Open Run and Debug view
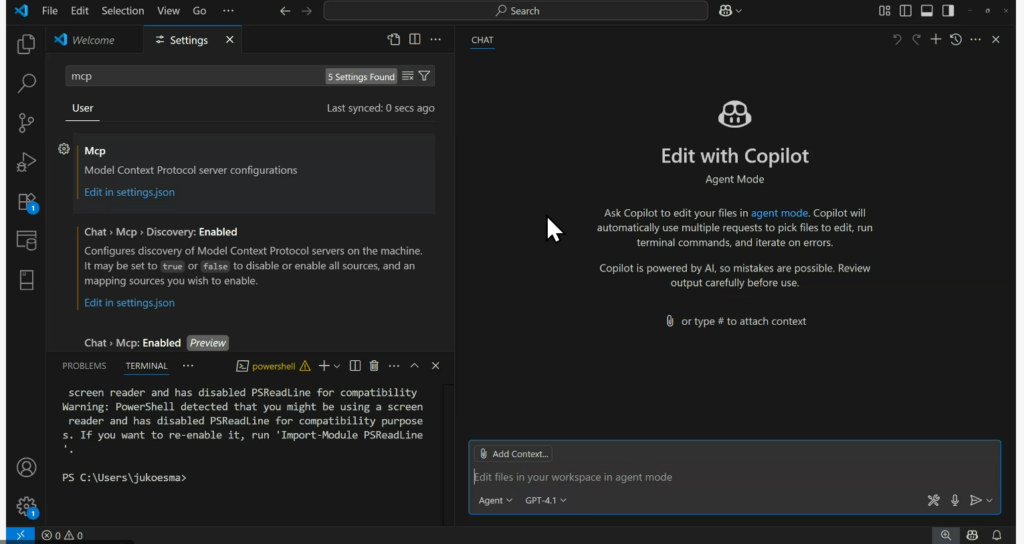This screenshot has width=1024, height=544. pyautogui.click(x=26, y=162)
